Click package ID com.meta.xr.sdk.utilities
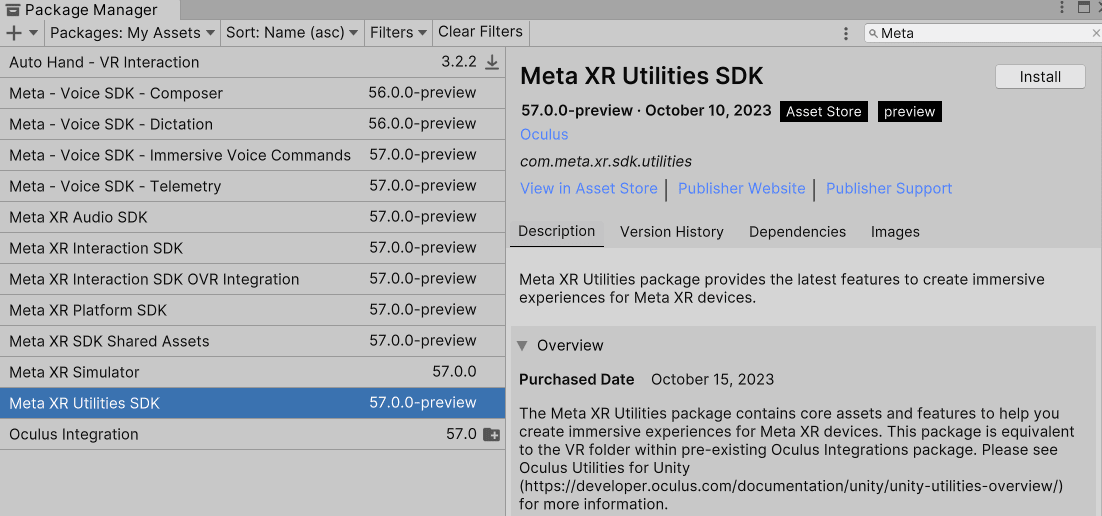This screenshot has height=516, width=1102. coord(606,162)
